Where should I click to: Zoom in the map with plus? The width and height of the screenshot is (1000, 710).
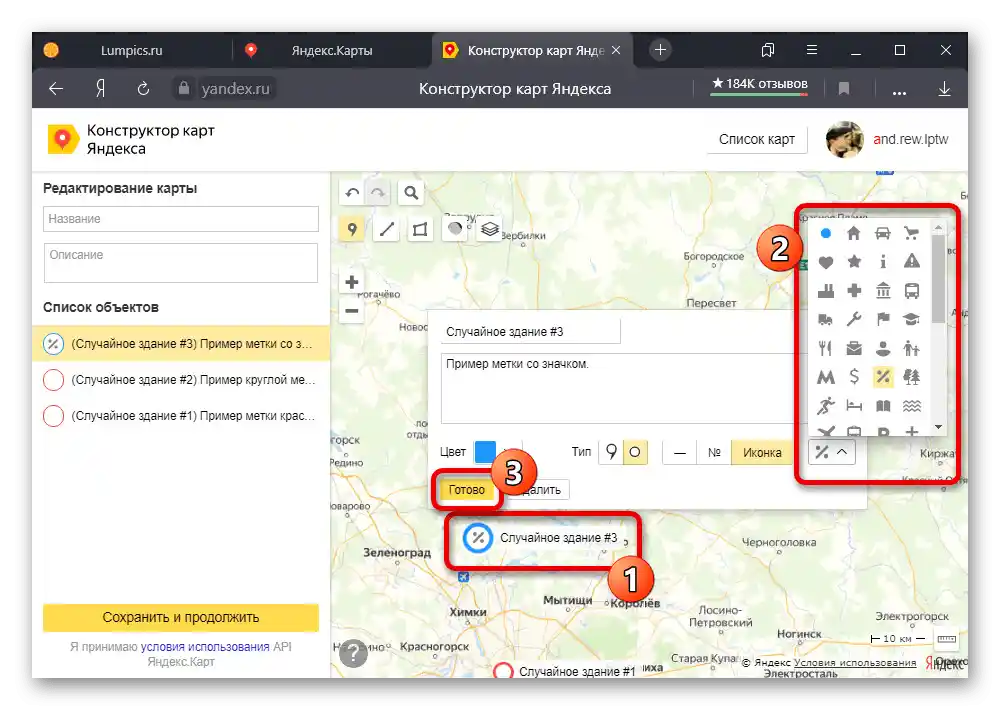[351, 282]
